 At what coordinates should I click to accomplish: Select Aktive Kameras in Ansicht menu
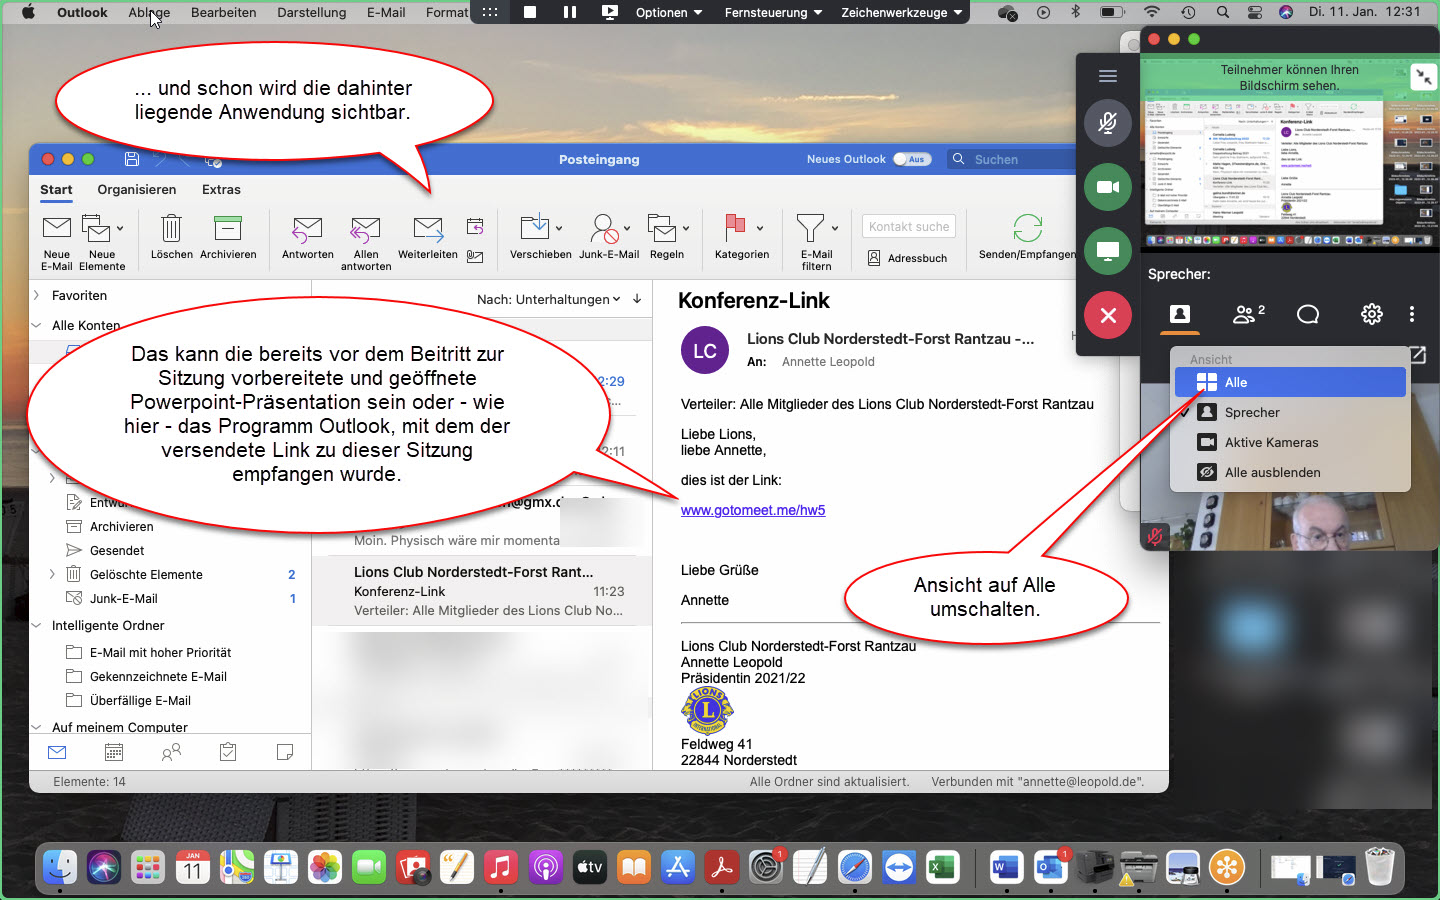click(1290, 442)
